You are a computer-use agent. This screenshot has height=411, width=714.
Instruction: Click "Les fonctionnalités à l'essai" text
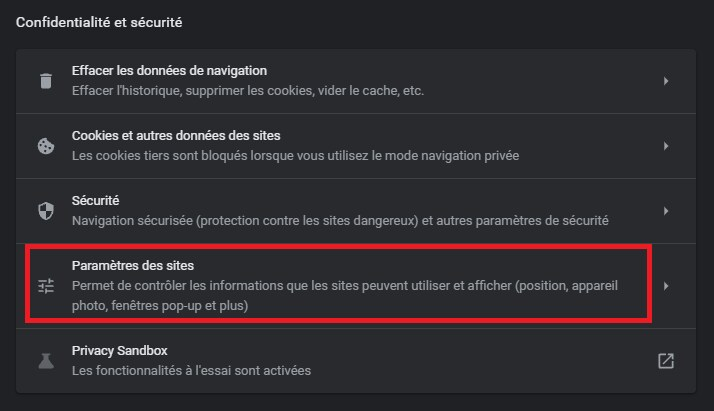tap(191, 371)
